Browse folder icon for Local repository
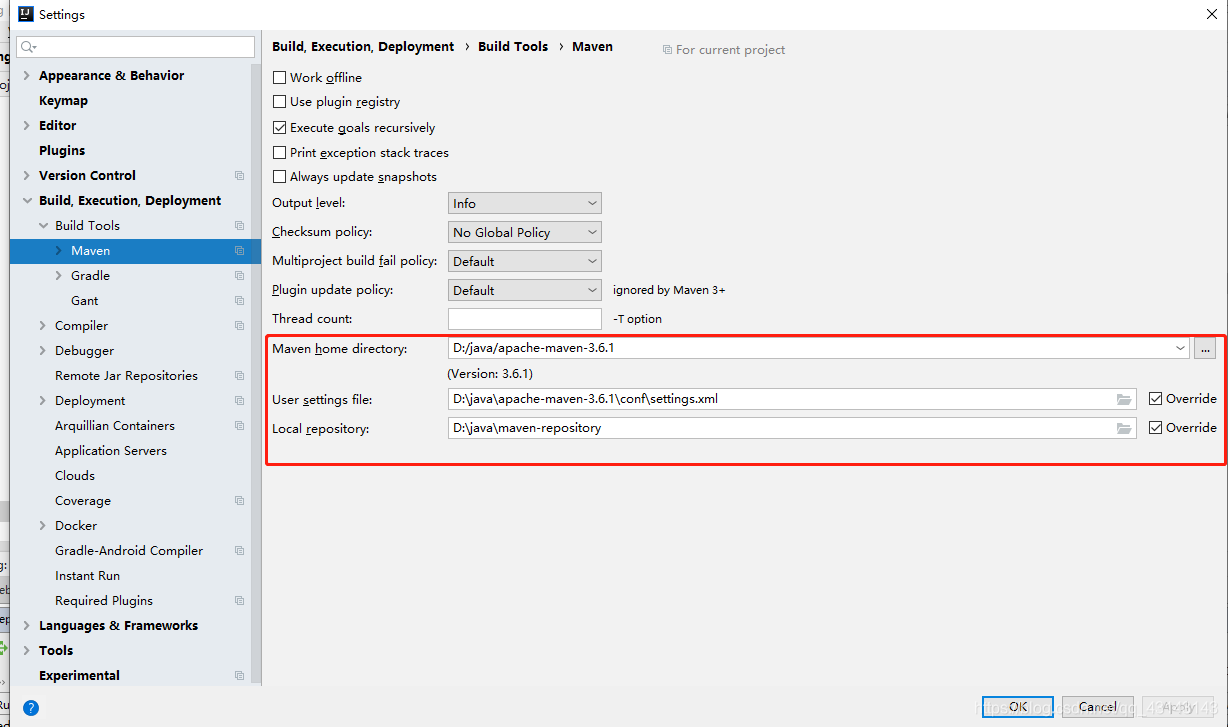Viewport: 1228px width, 727px height. (1125, 428)
